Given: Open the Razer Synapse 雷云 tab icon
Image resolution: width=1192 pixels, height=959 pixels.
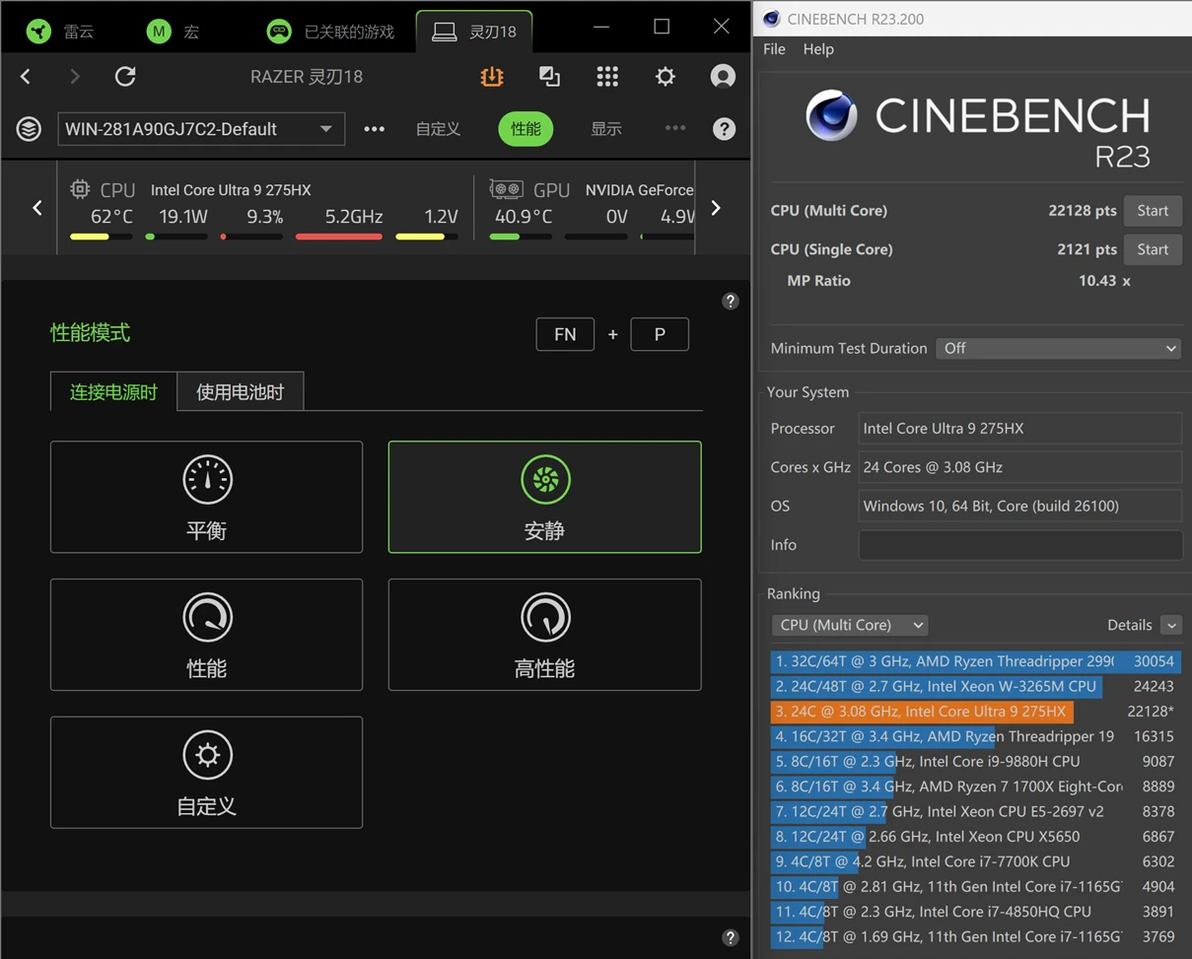Looking at the screenshot, I should (x=39, y=31).
